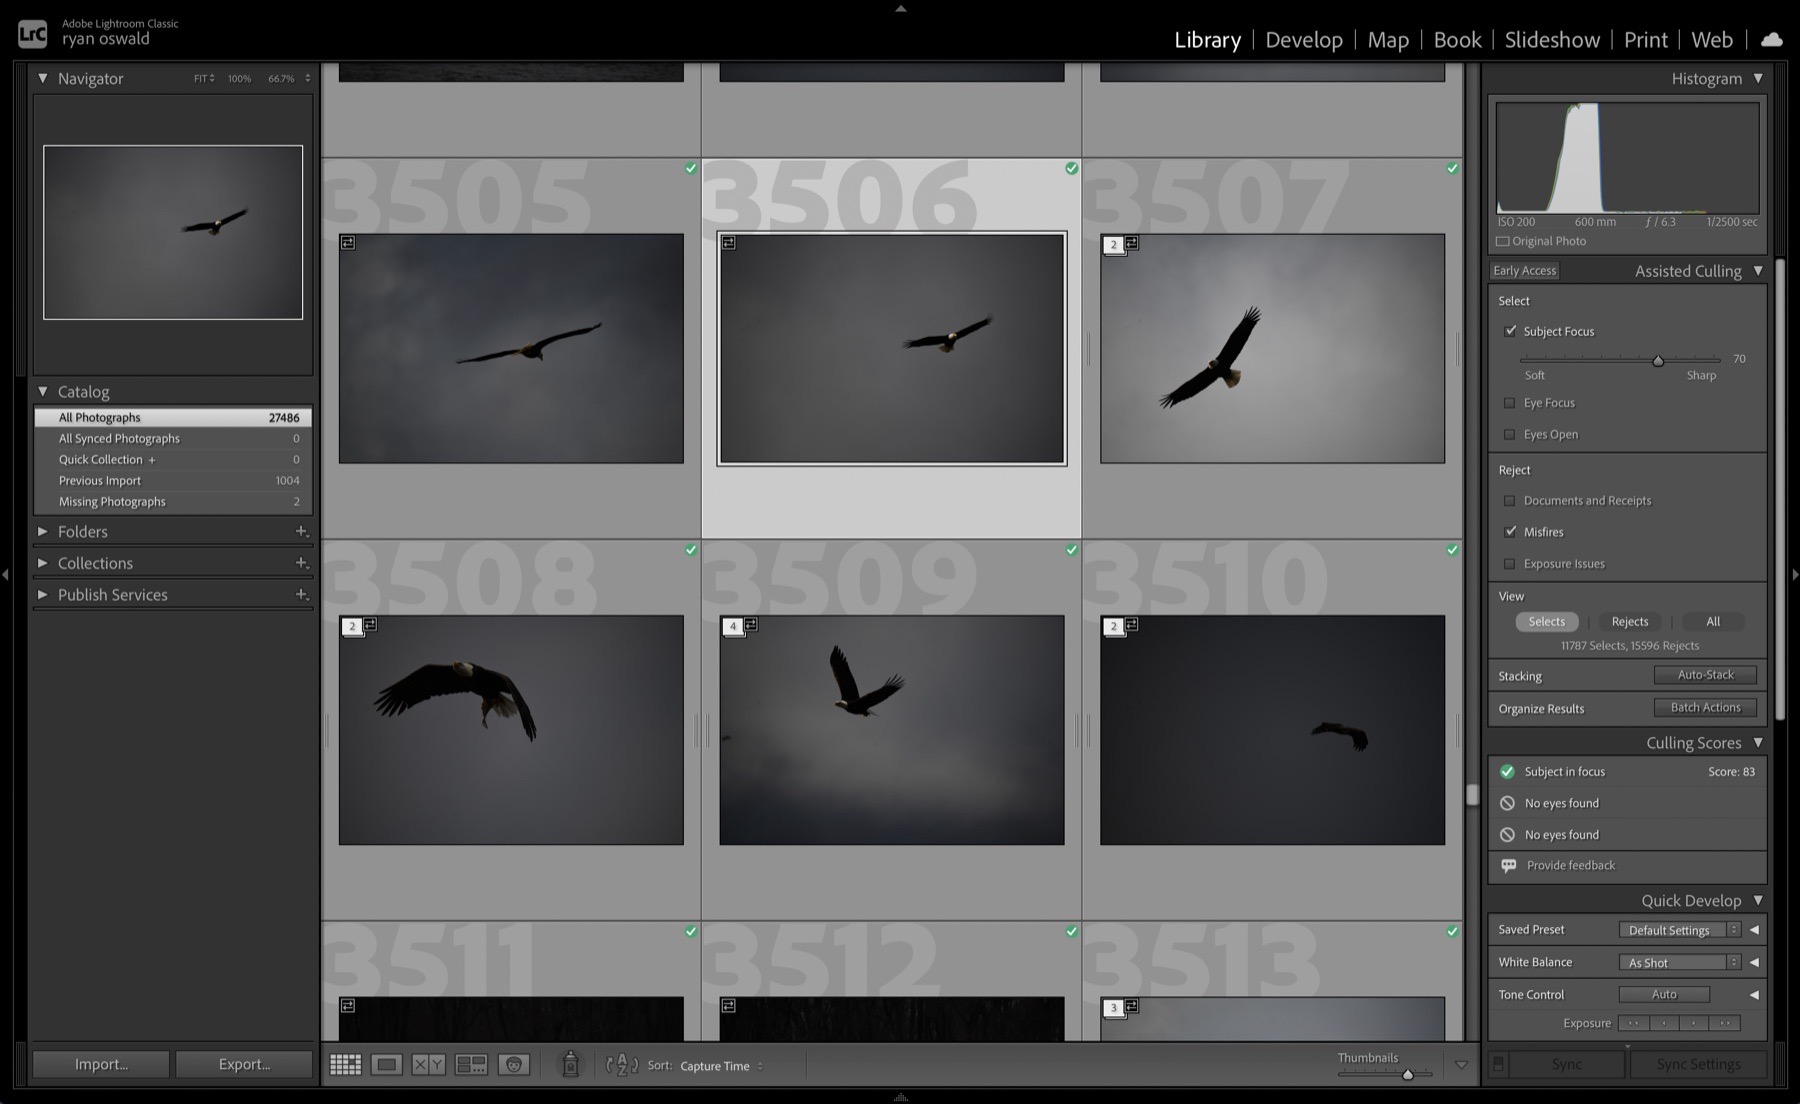Click green checkmark on photo 3510
This screenshot has width=1800, height=1104.
(1453, 550)
